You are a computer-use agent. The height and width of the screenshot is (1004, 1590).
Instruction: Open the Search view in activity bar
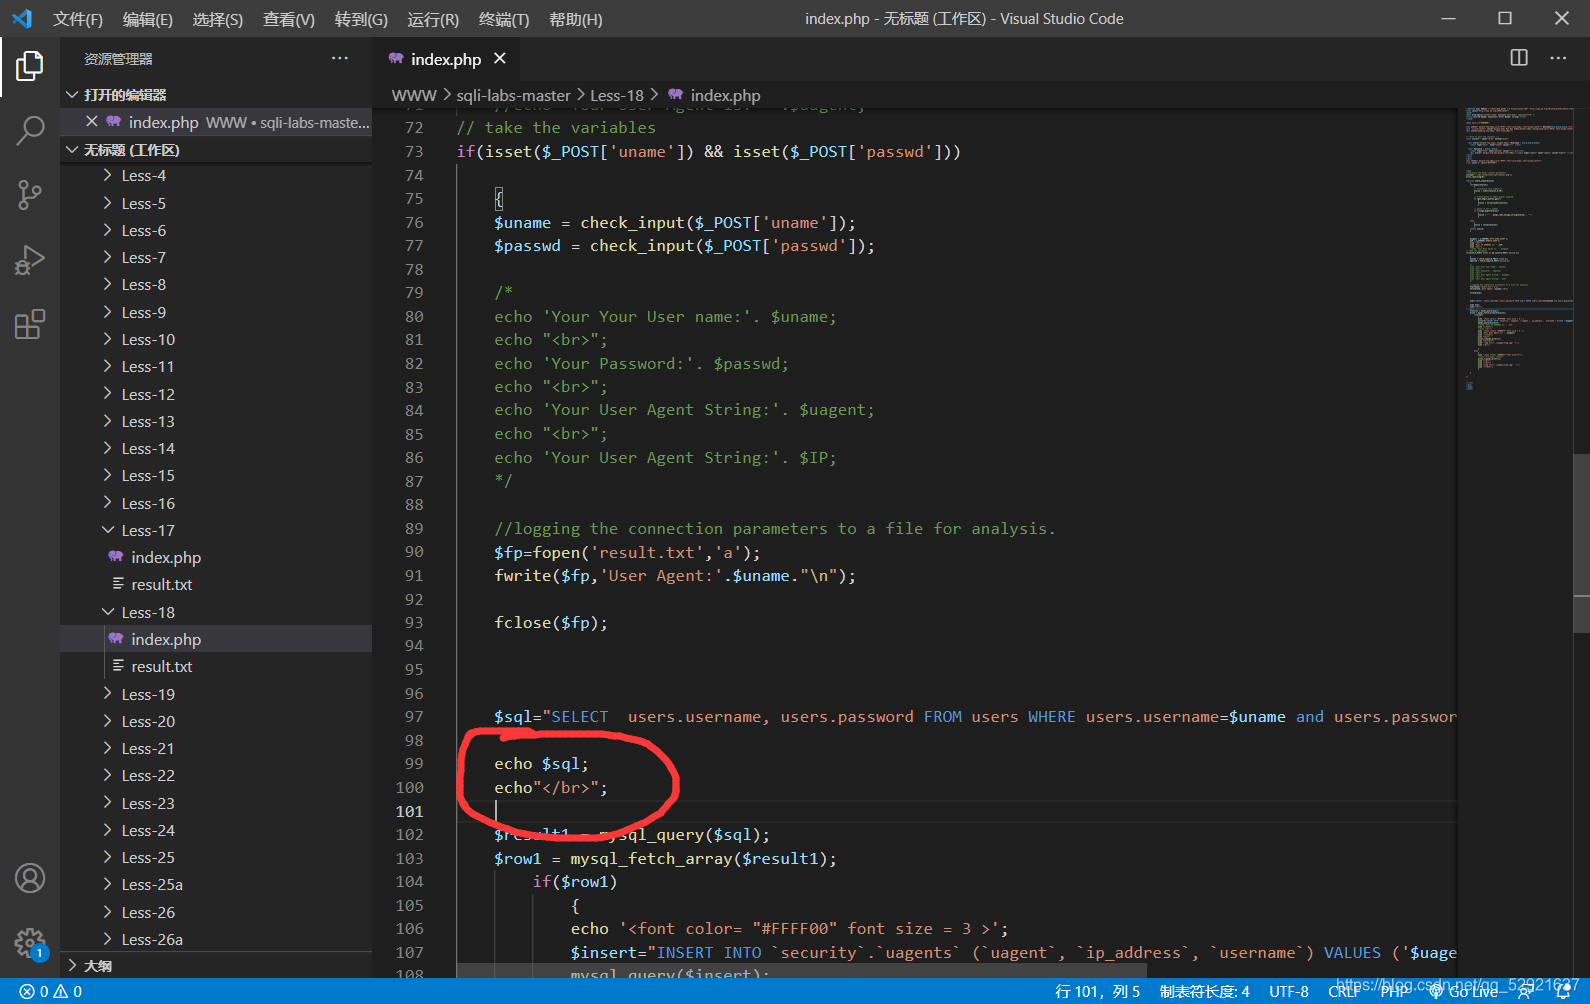(30, 130)
